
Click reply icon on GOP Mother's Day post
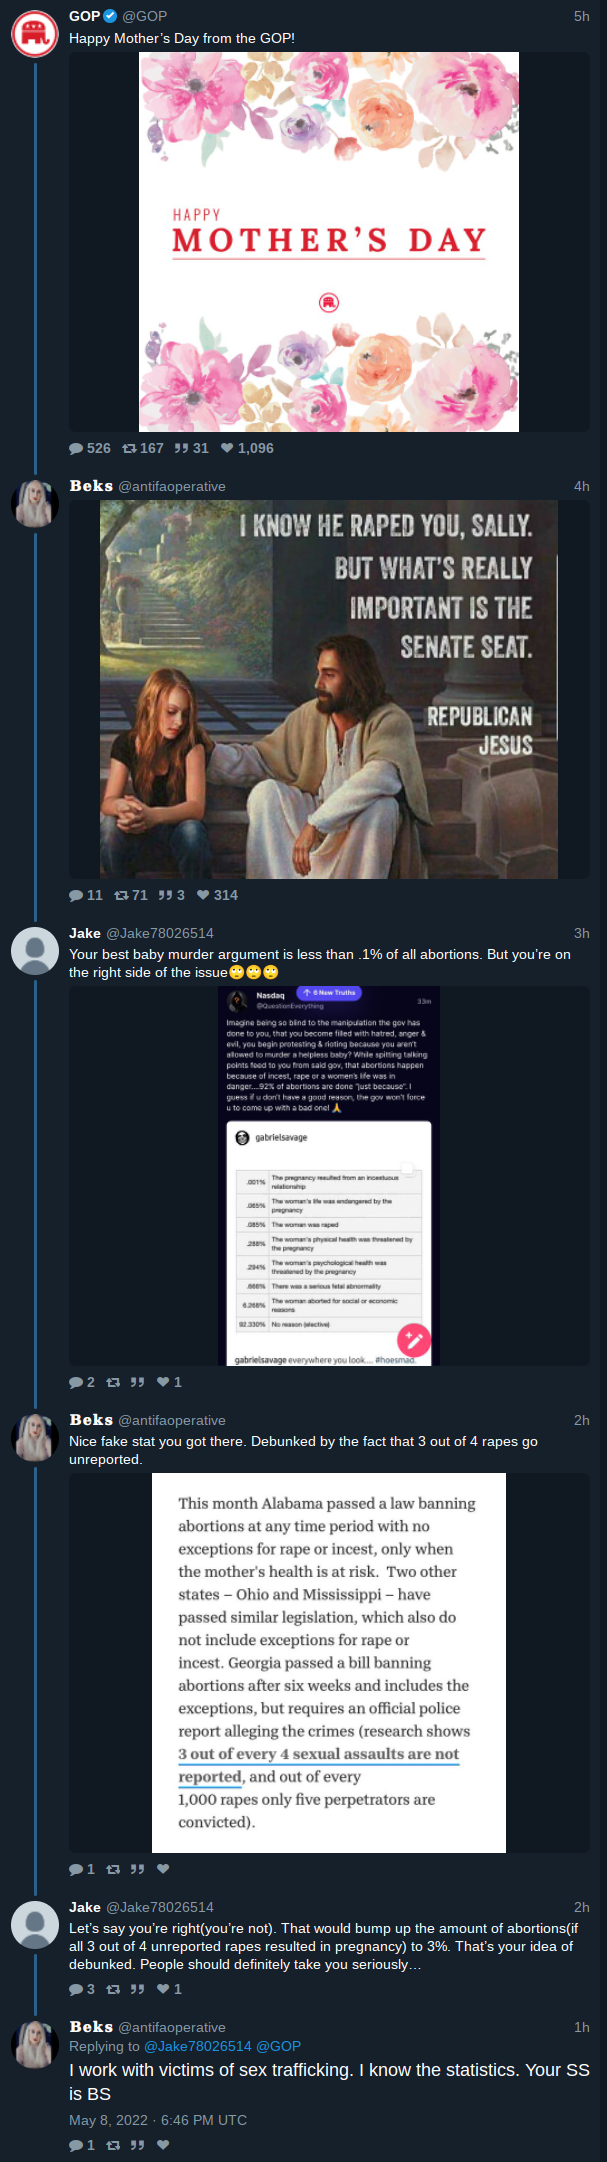pyautogui.click(x=76, y=448)
